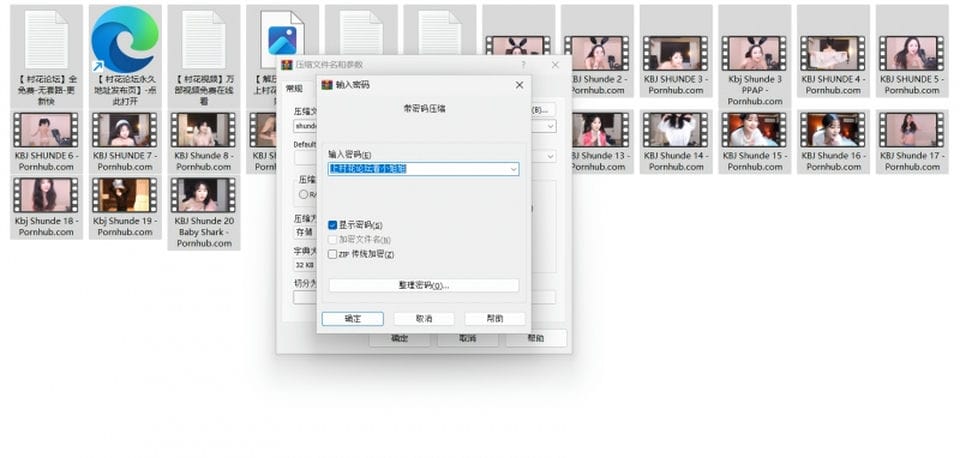Viewport: 960px width, 458px height.
Task: Focus the 输入密码(E) password field
Action: click(424, 169)
